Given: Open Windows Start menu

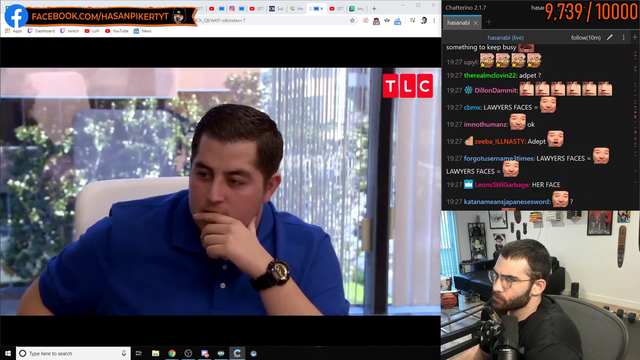Looking at the screenshot, I should [x=8, y=353].
